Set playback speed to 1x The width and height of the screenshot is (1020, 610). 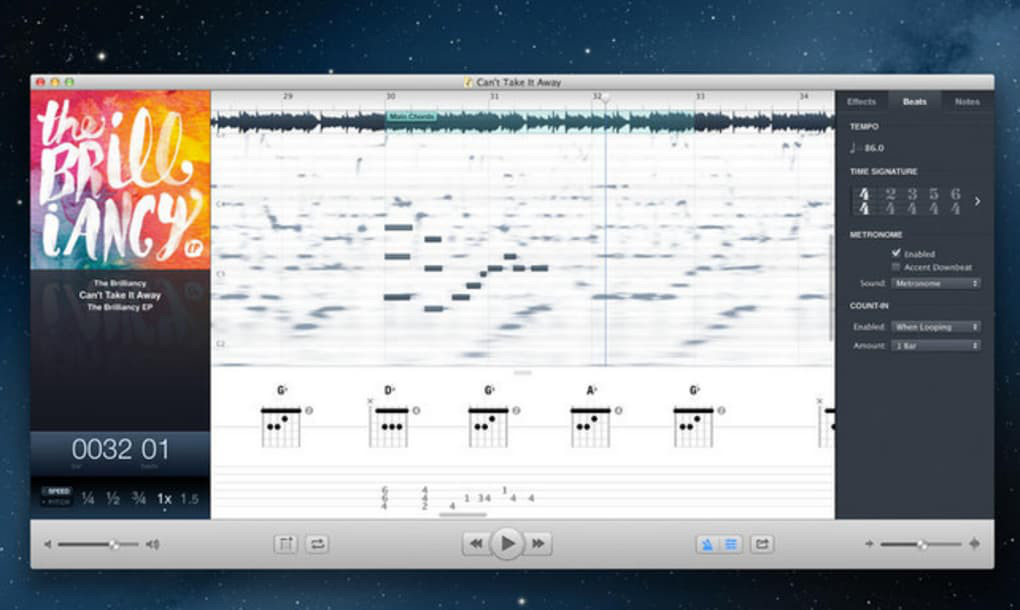pos(164,499)
